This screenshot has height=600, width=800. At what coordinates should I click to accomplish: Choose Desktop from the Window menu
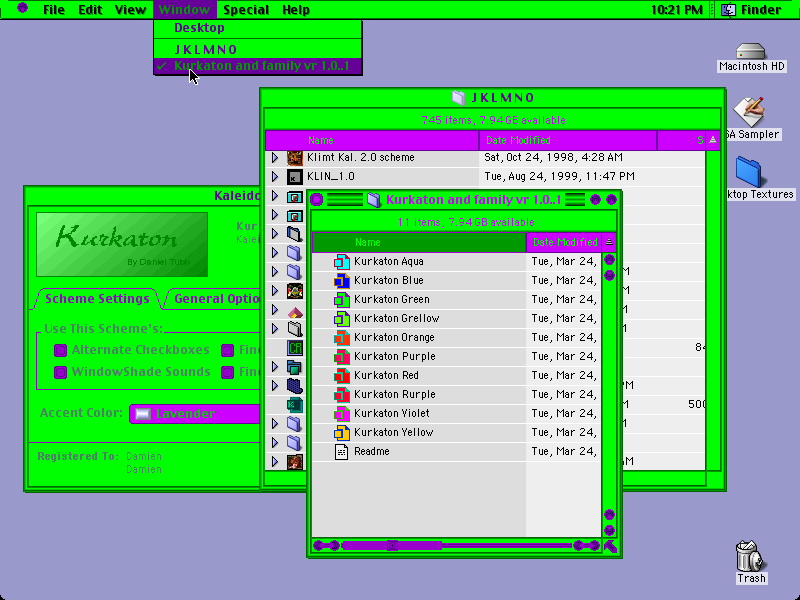tap(258, 28)
